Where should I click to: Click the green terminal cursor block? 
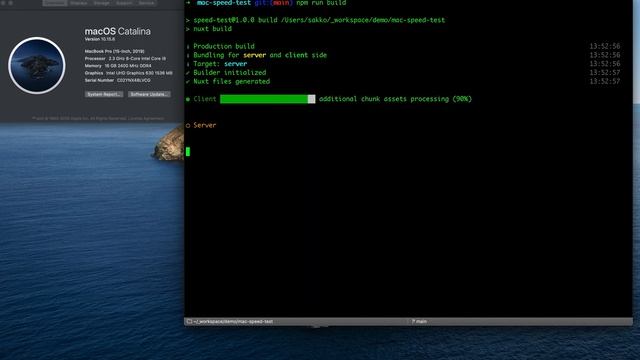[188, 152]
